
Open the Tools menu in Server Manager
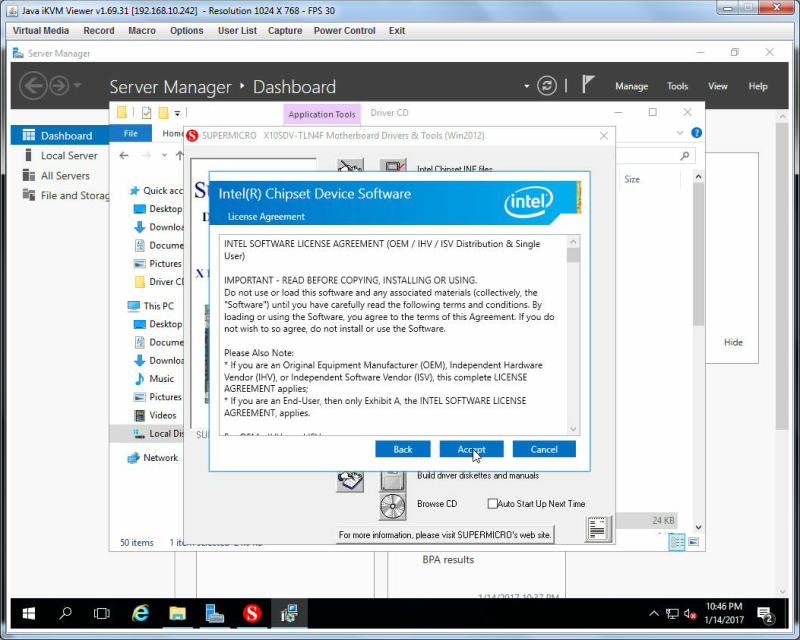pyautogui.click(x=678, y=86)
